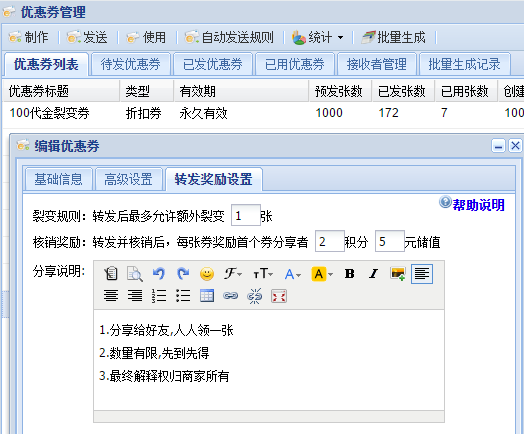Insert a hyperlink with the chain icon
524x434 pixels.
(x=231, y=296)
